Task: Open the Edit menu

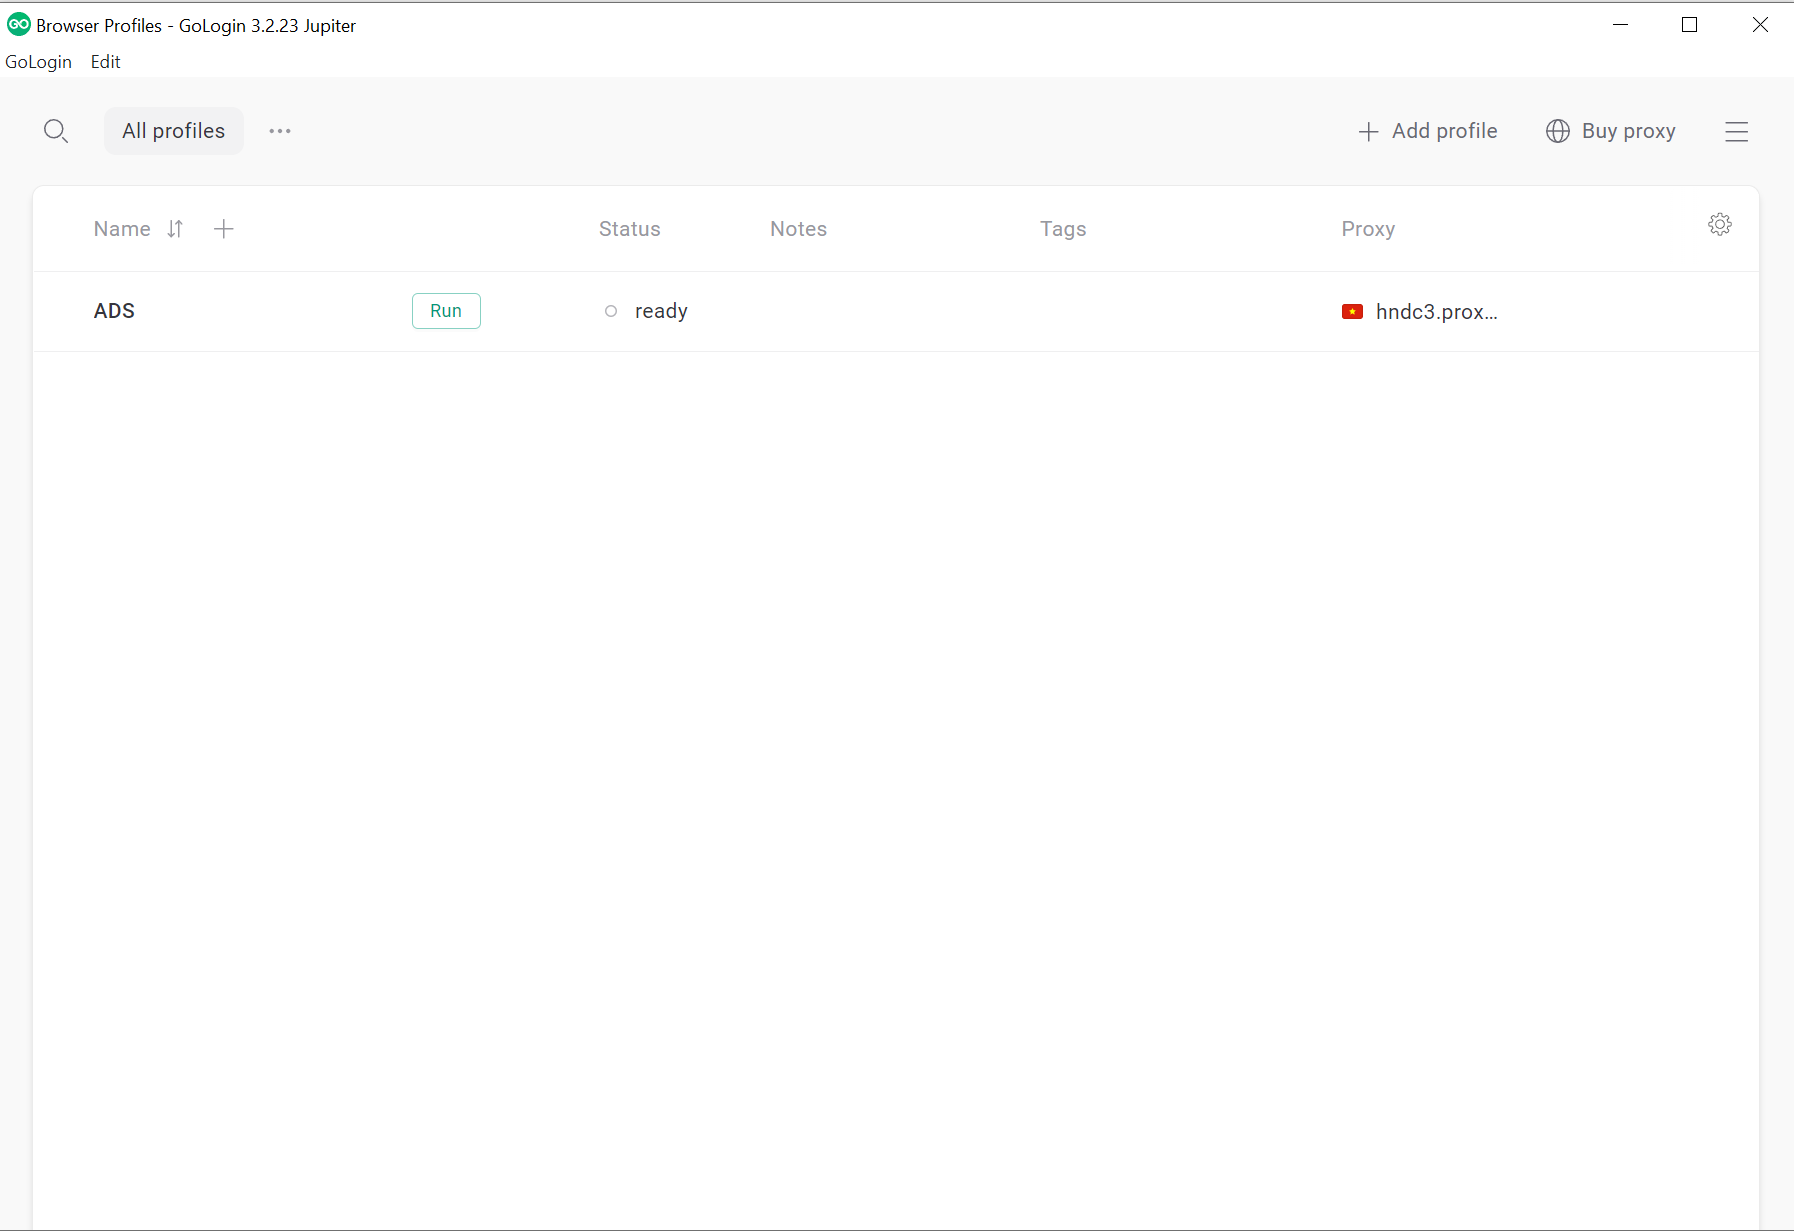Action: [105, 61]
